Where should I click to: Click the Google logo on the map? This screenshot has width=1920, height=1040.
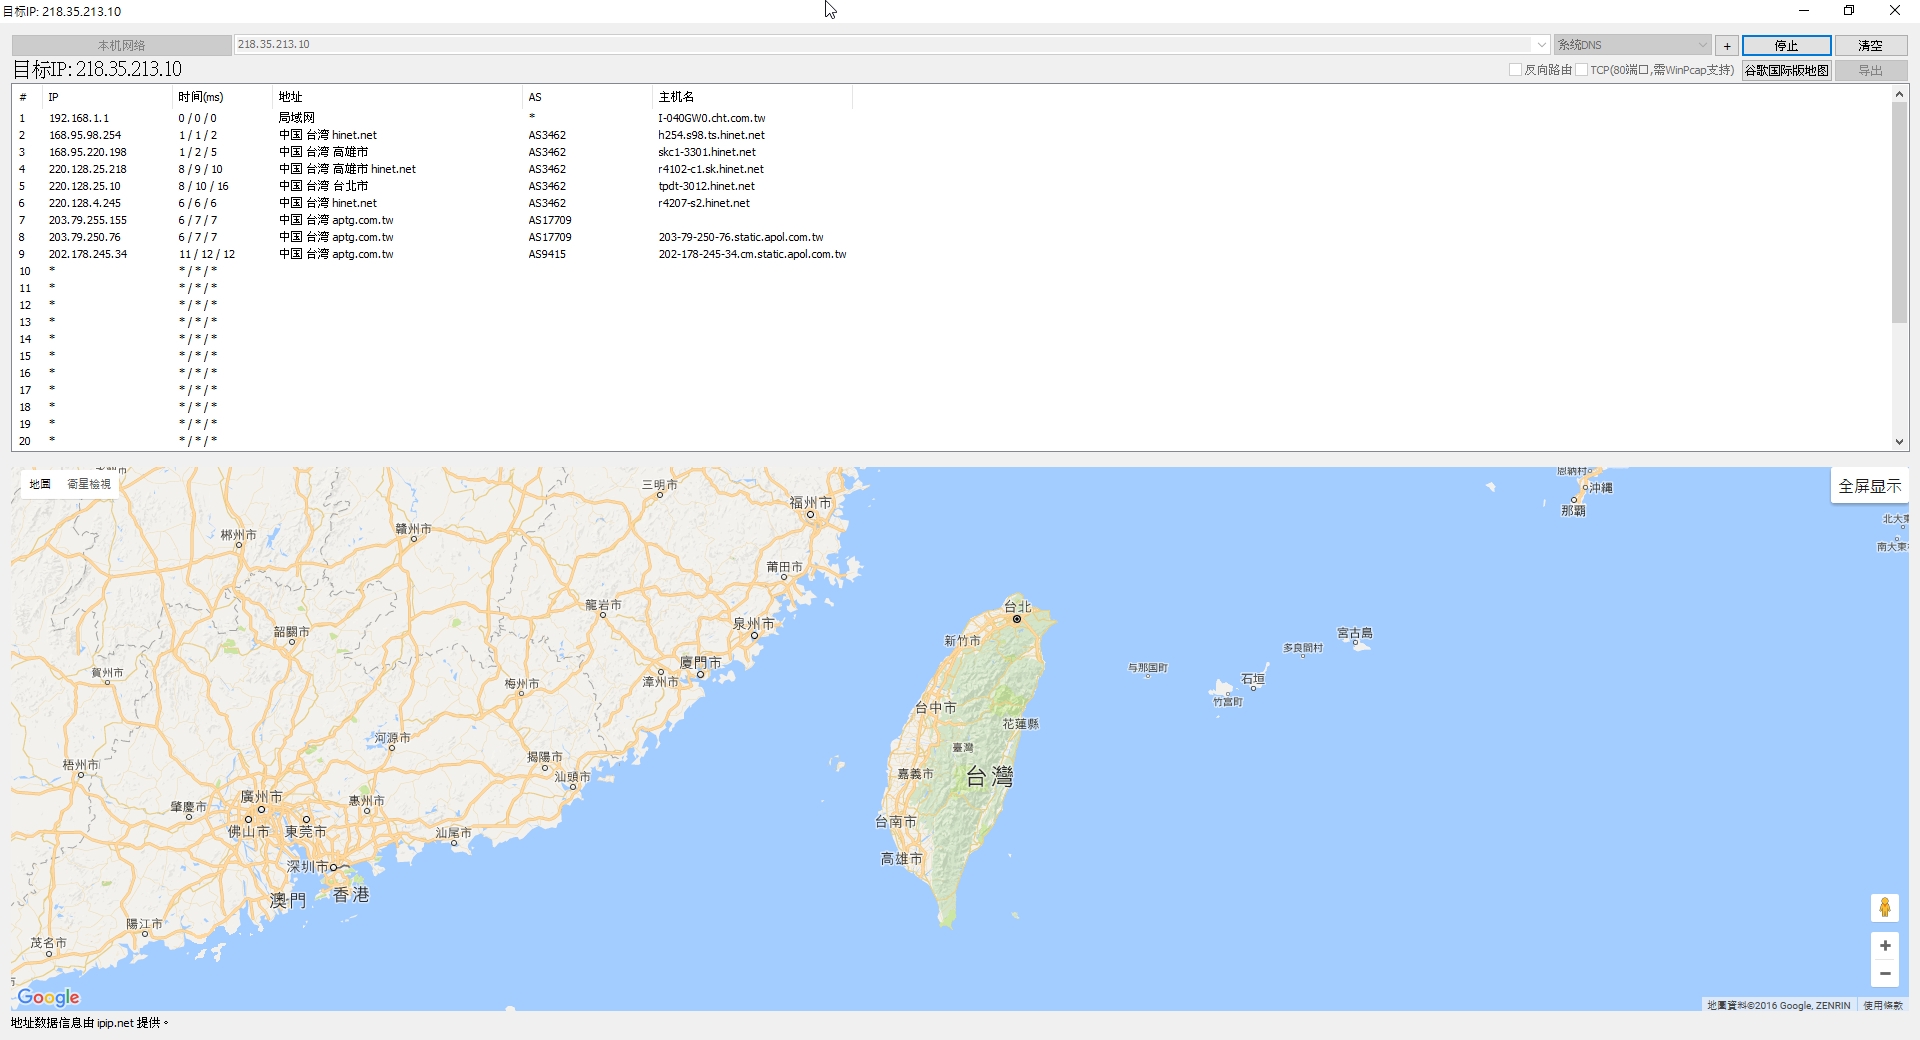[48, 997]
